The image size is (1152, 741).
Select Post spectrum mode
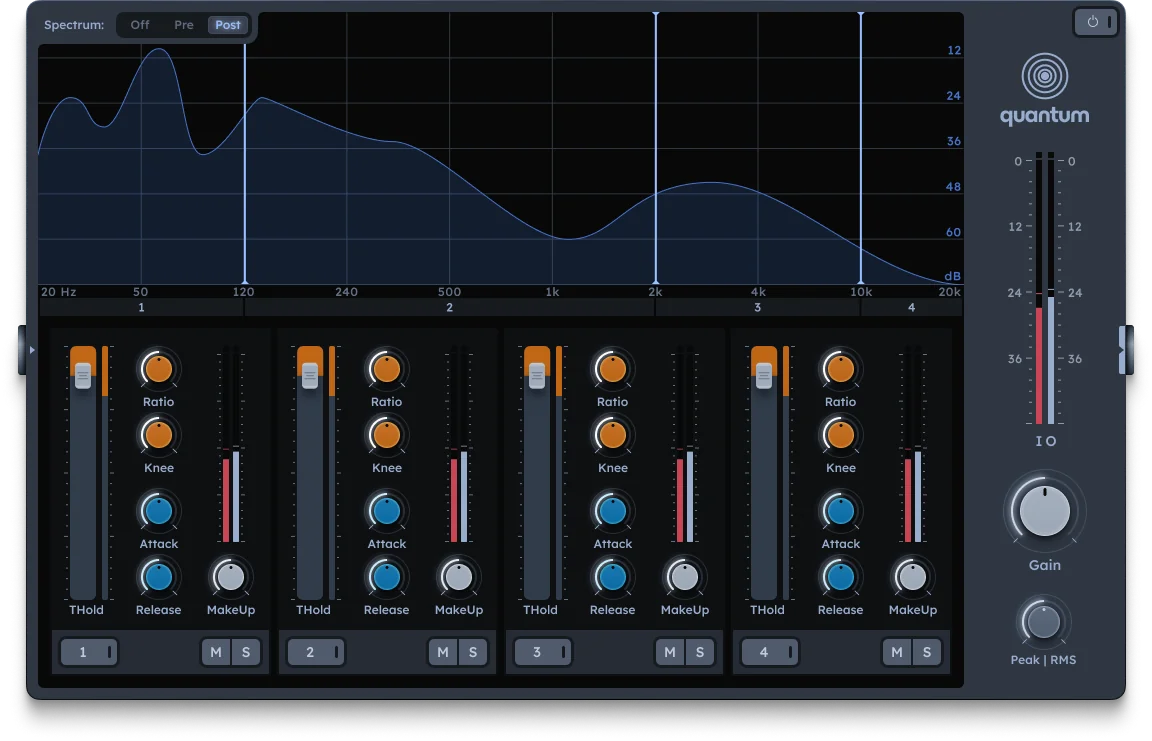pos(228,25)
